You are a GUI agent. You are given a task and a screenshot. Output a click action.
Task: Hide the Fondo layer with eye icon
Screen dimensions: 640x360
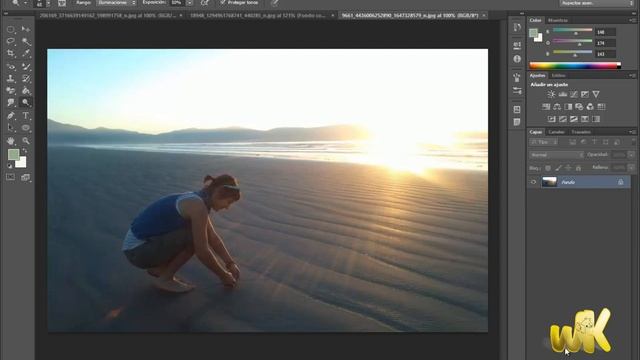pos(533,182)
